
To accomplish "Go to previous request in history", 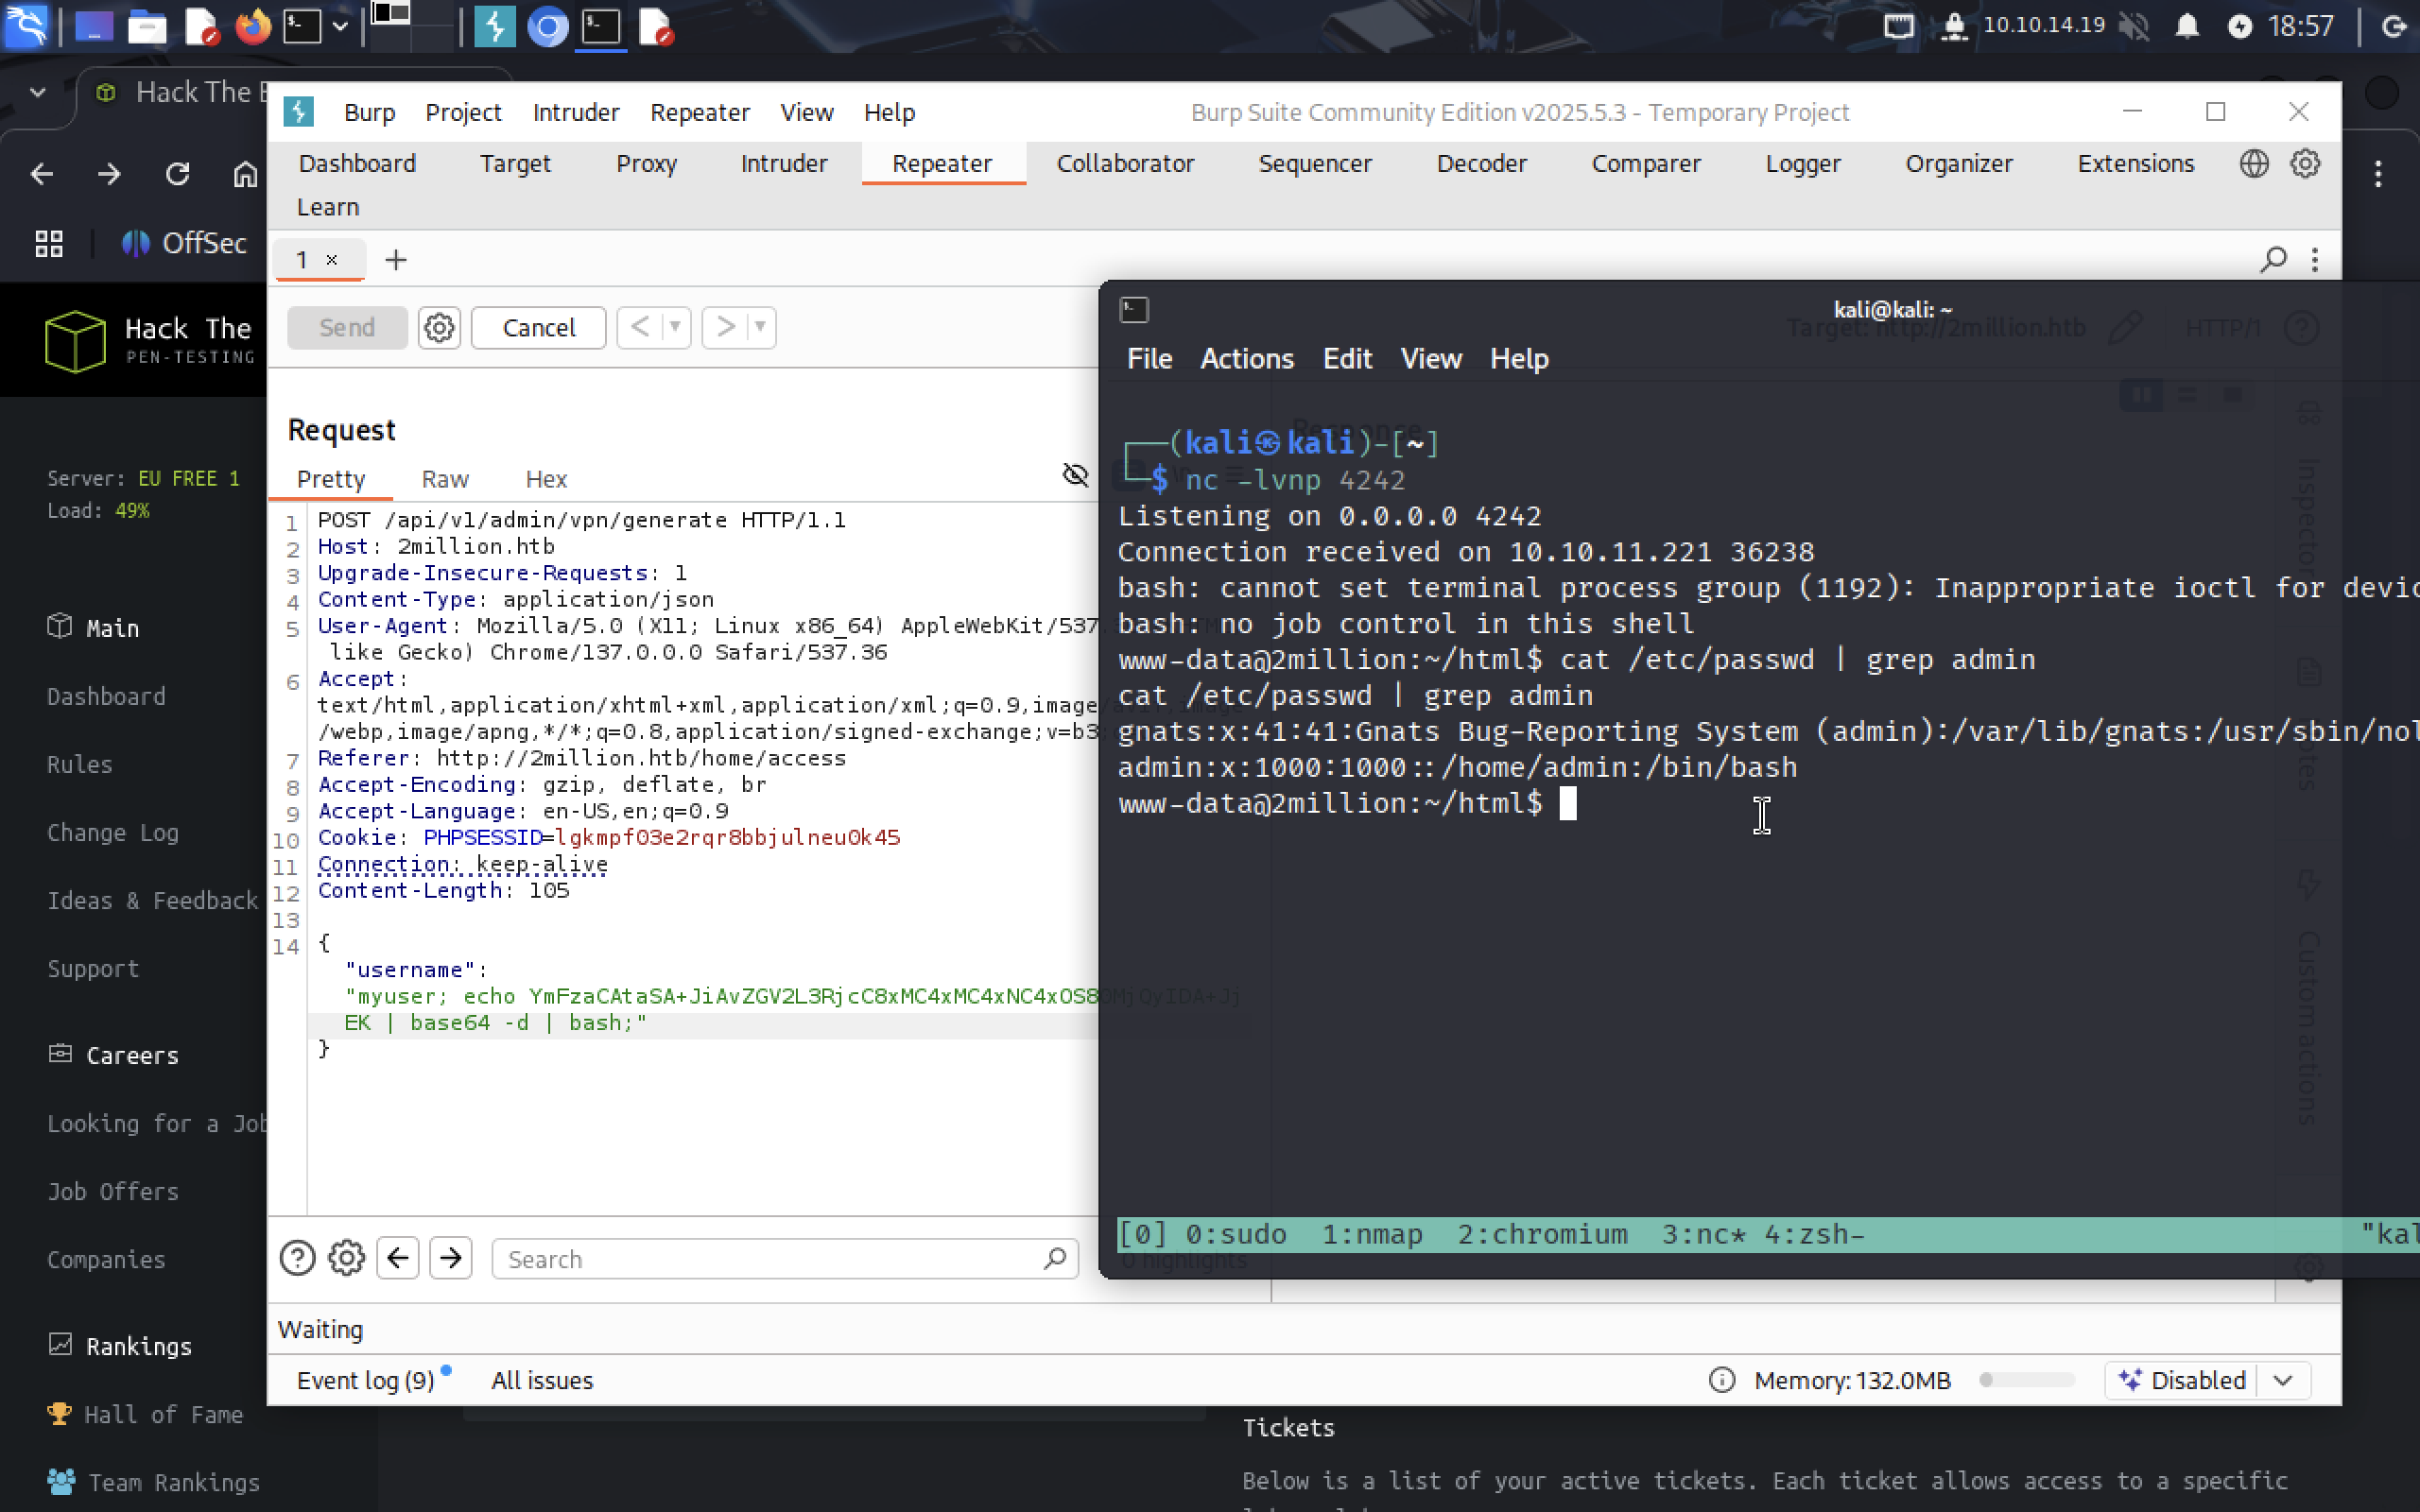I will point(641,327).
